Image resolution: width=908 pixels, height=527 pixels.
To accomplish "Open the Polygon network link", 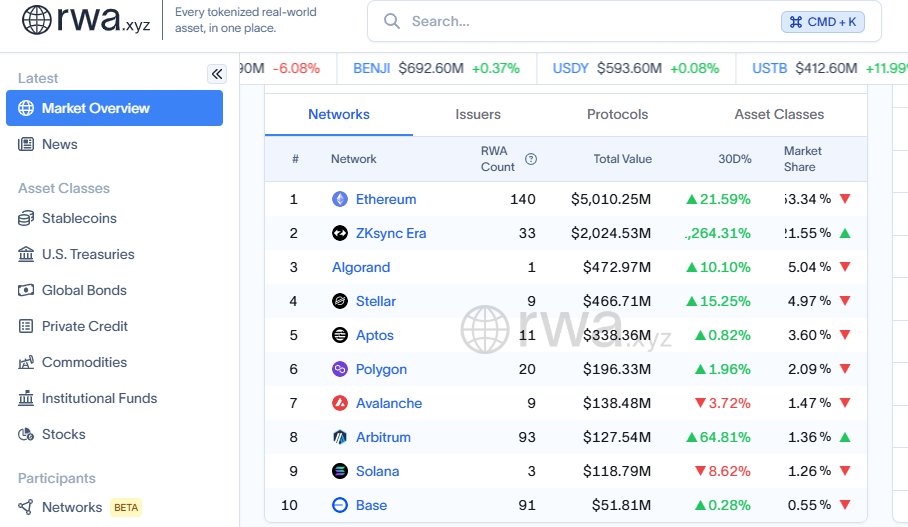I will click(381, 369).
